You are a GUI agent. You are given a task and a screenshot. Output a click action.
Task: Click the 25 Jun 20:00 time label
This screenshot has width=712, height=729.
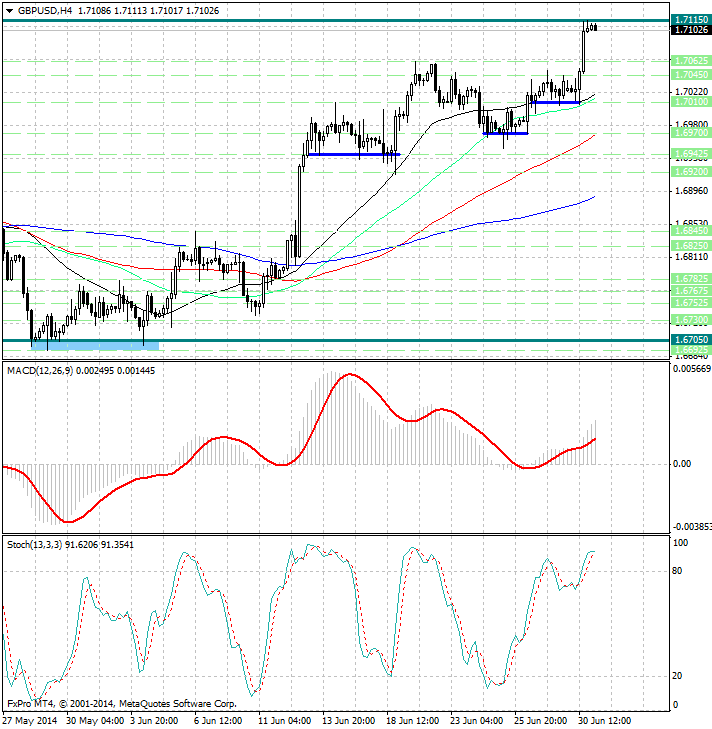click(x=540, y=721)
